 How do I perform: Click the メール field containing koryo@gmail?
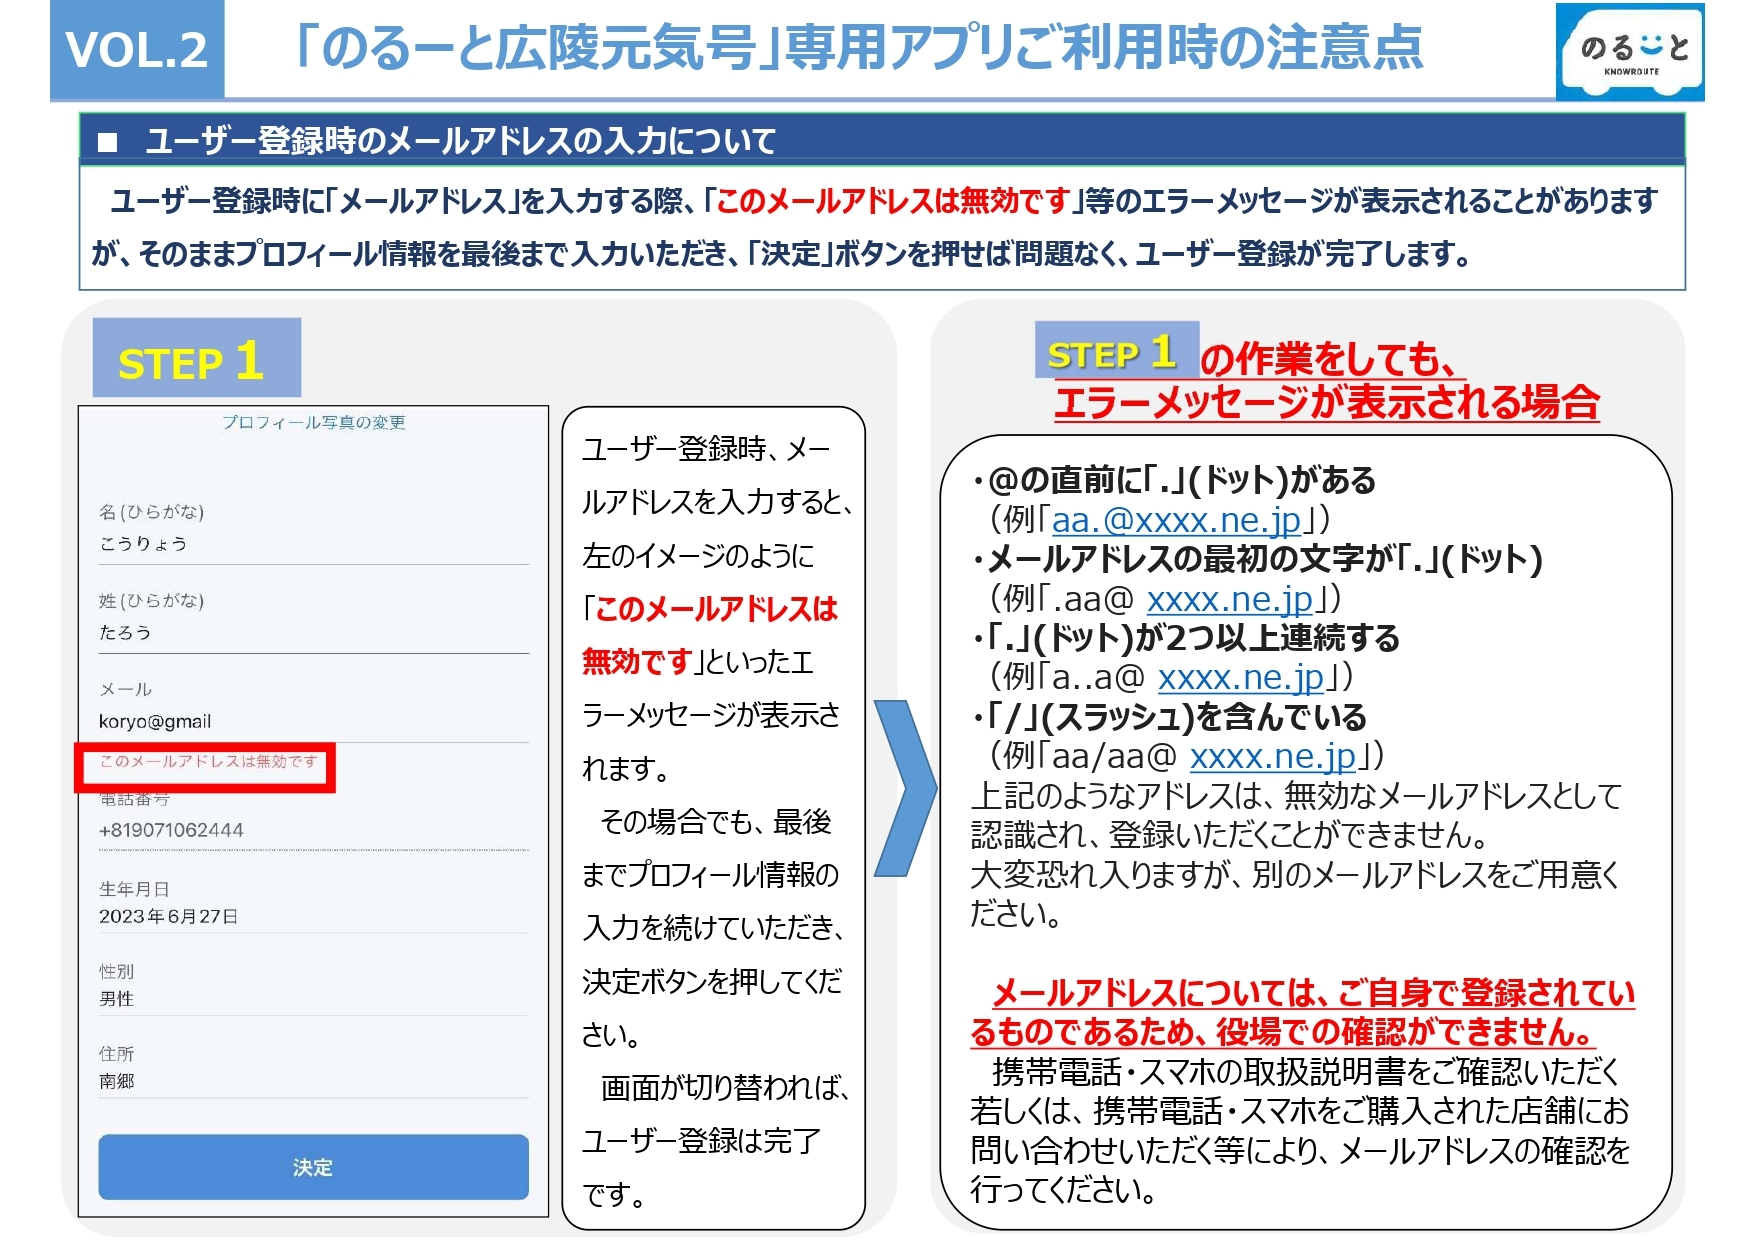[x=313, y=709]
